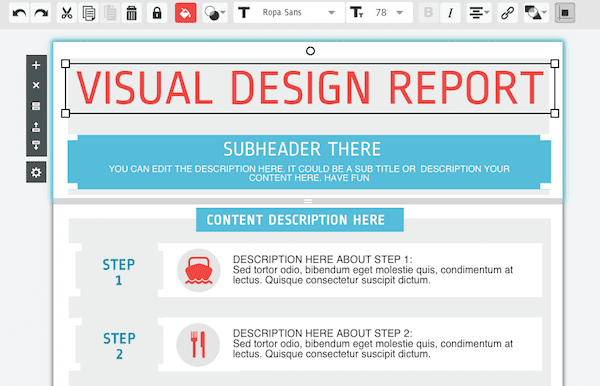This screenshot has height=386, width=600.
Task: Open block settings gear icon
Action: point(36,173)
